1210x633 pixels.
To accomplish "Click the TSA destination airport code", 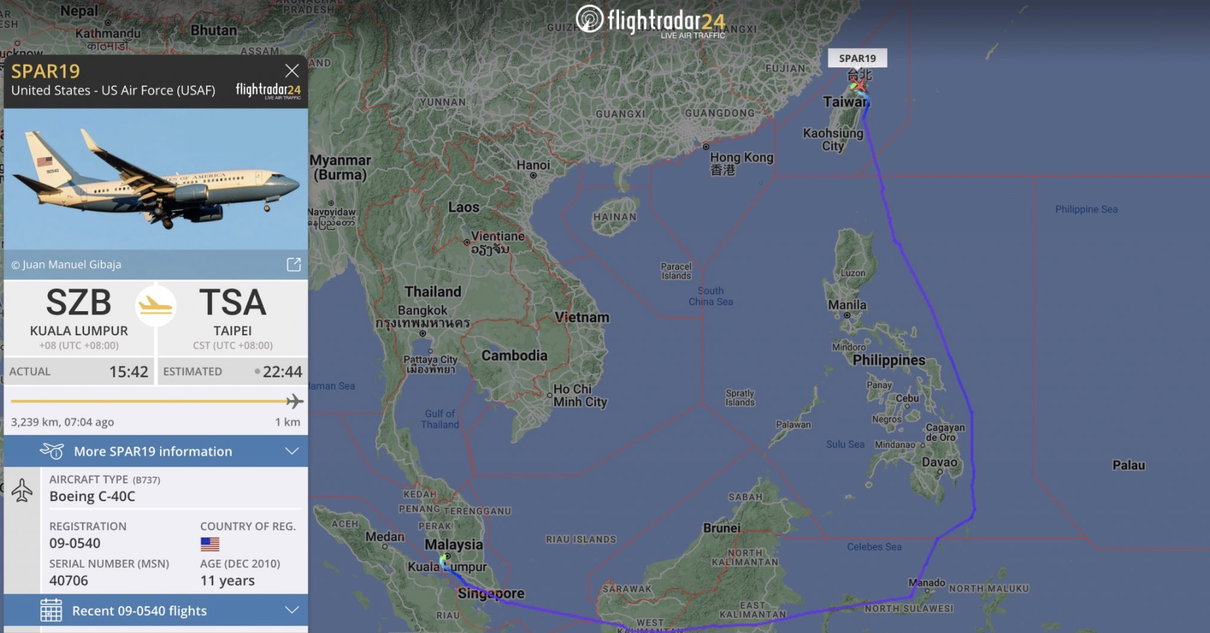I will (232, 302).
